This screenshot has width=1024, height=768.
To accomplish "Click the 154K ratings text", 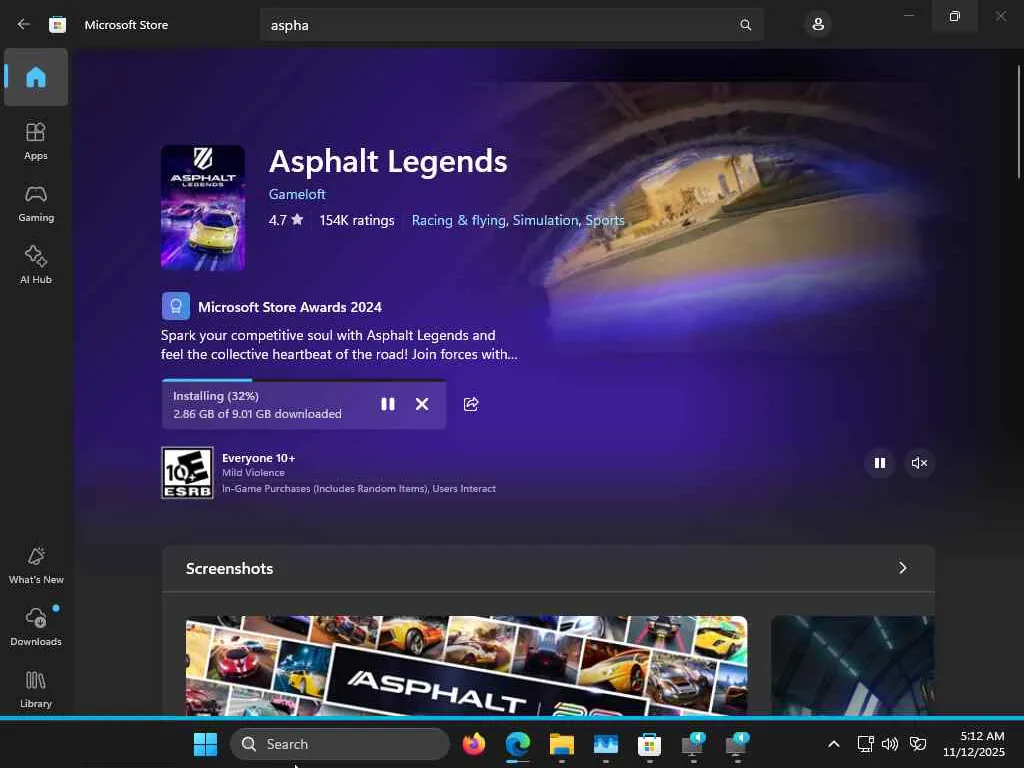I will pyautogui.click(x=357, y=220).
